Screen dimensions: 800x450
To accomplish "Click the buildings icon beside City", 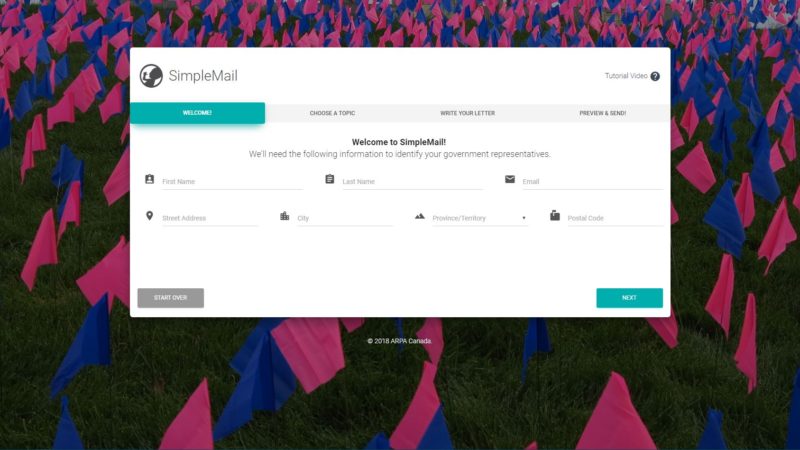I will 285,216.
